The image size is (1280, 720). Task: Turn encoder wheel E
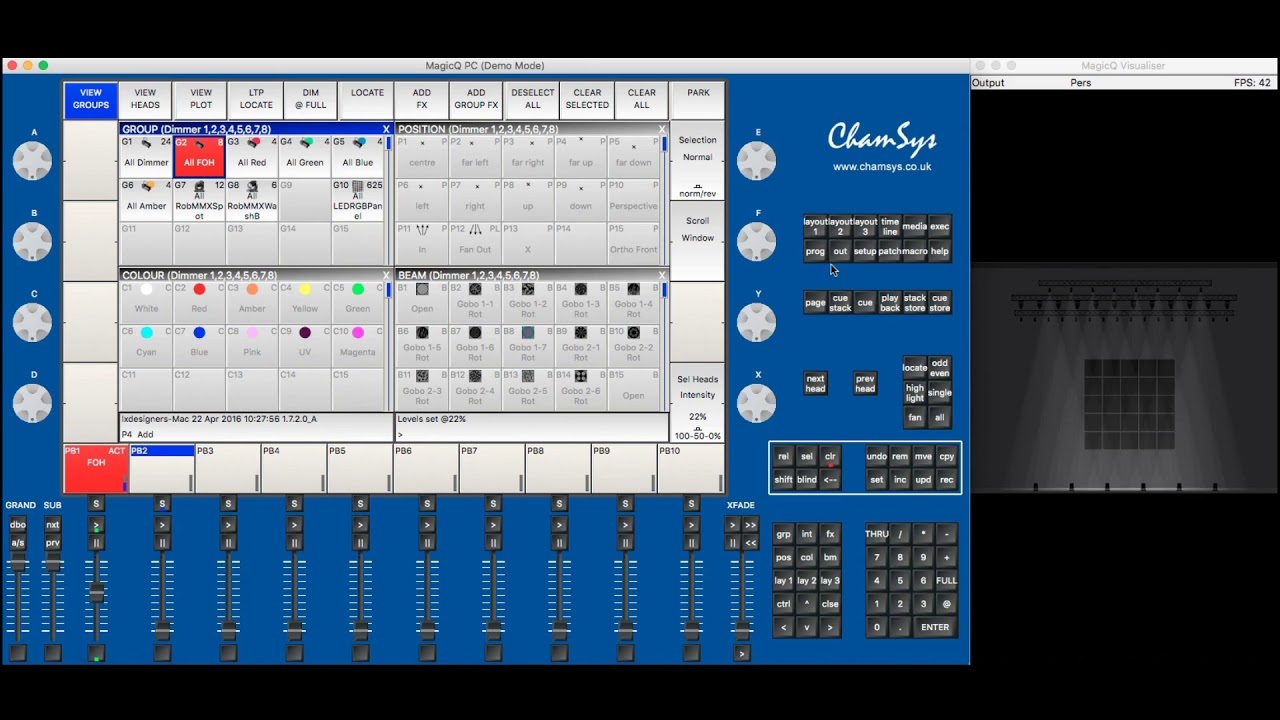pos(756,160)
